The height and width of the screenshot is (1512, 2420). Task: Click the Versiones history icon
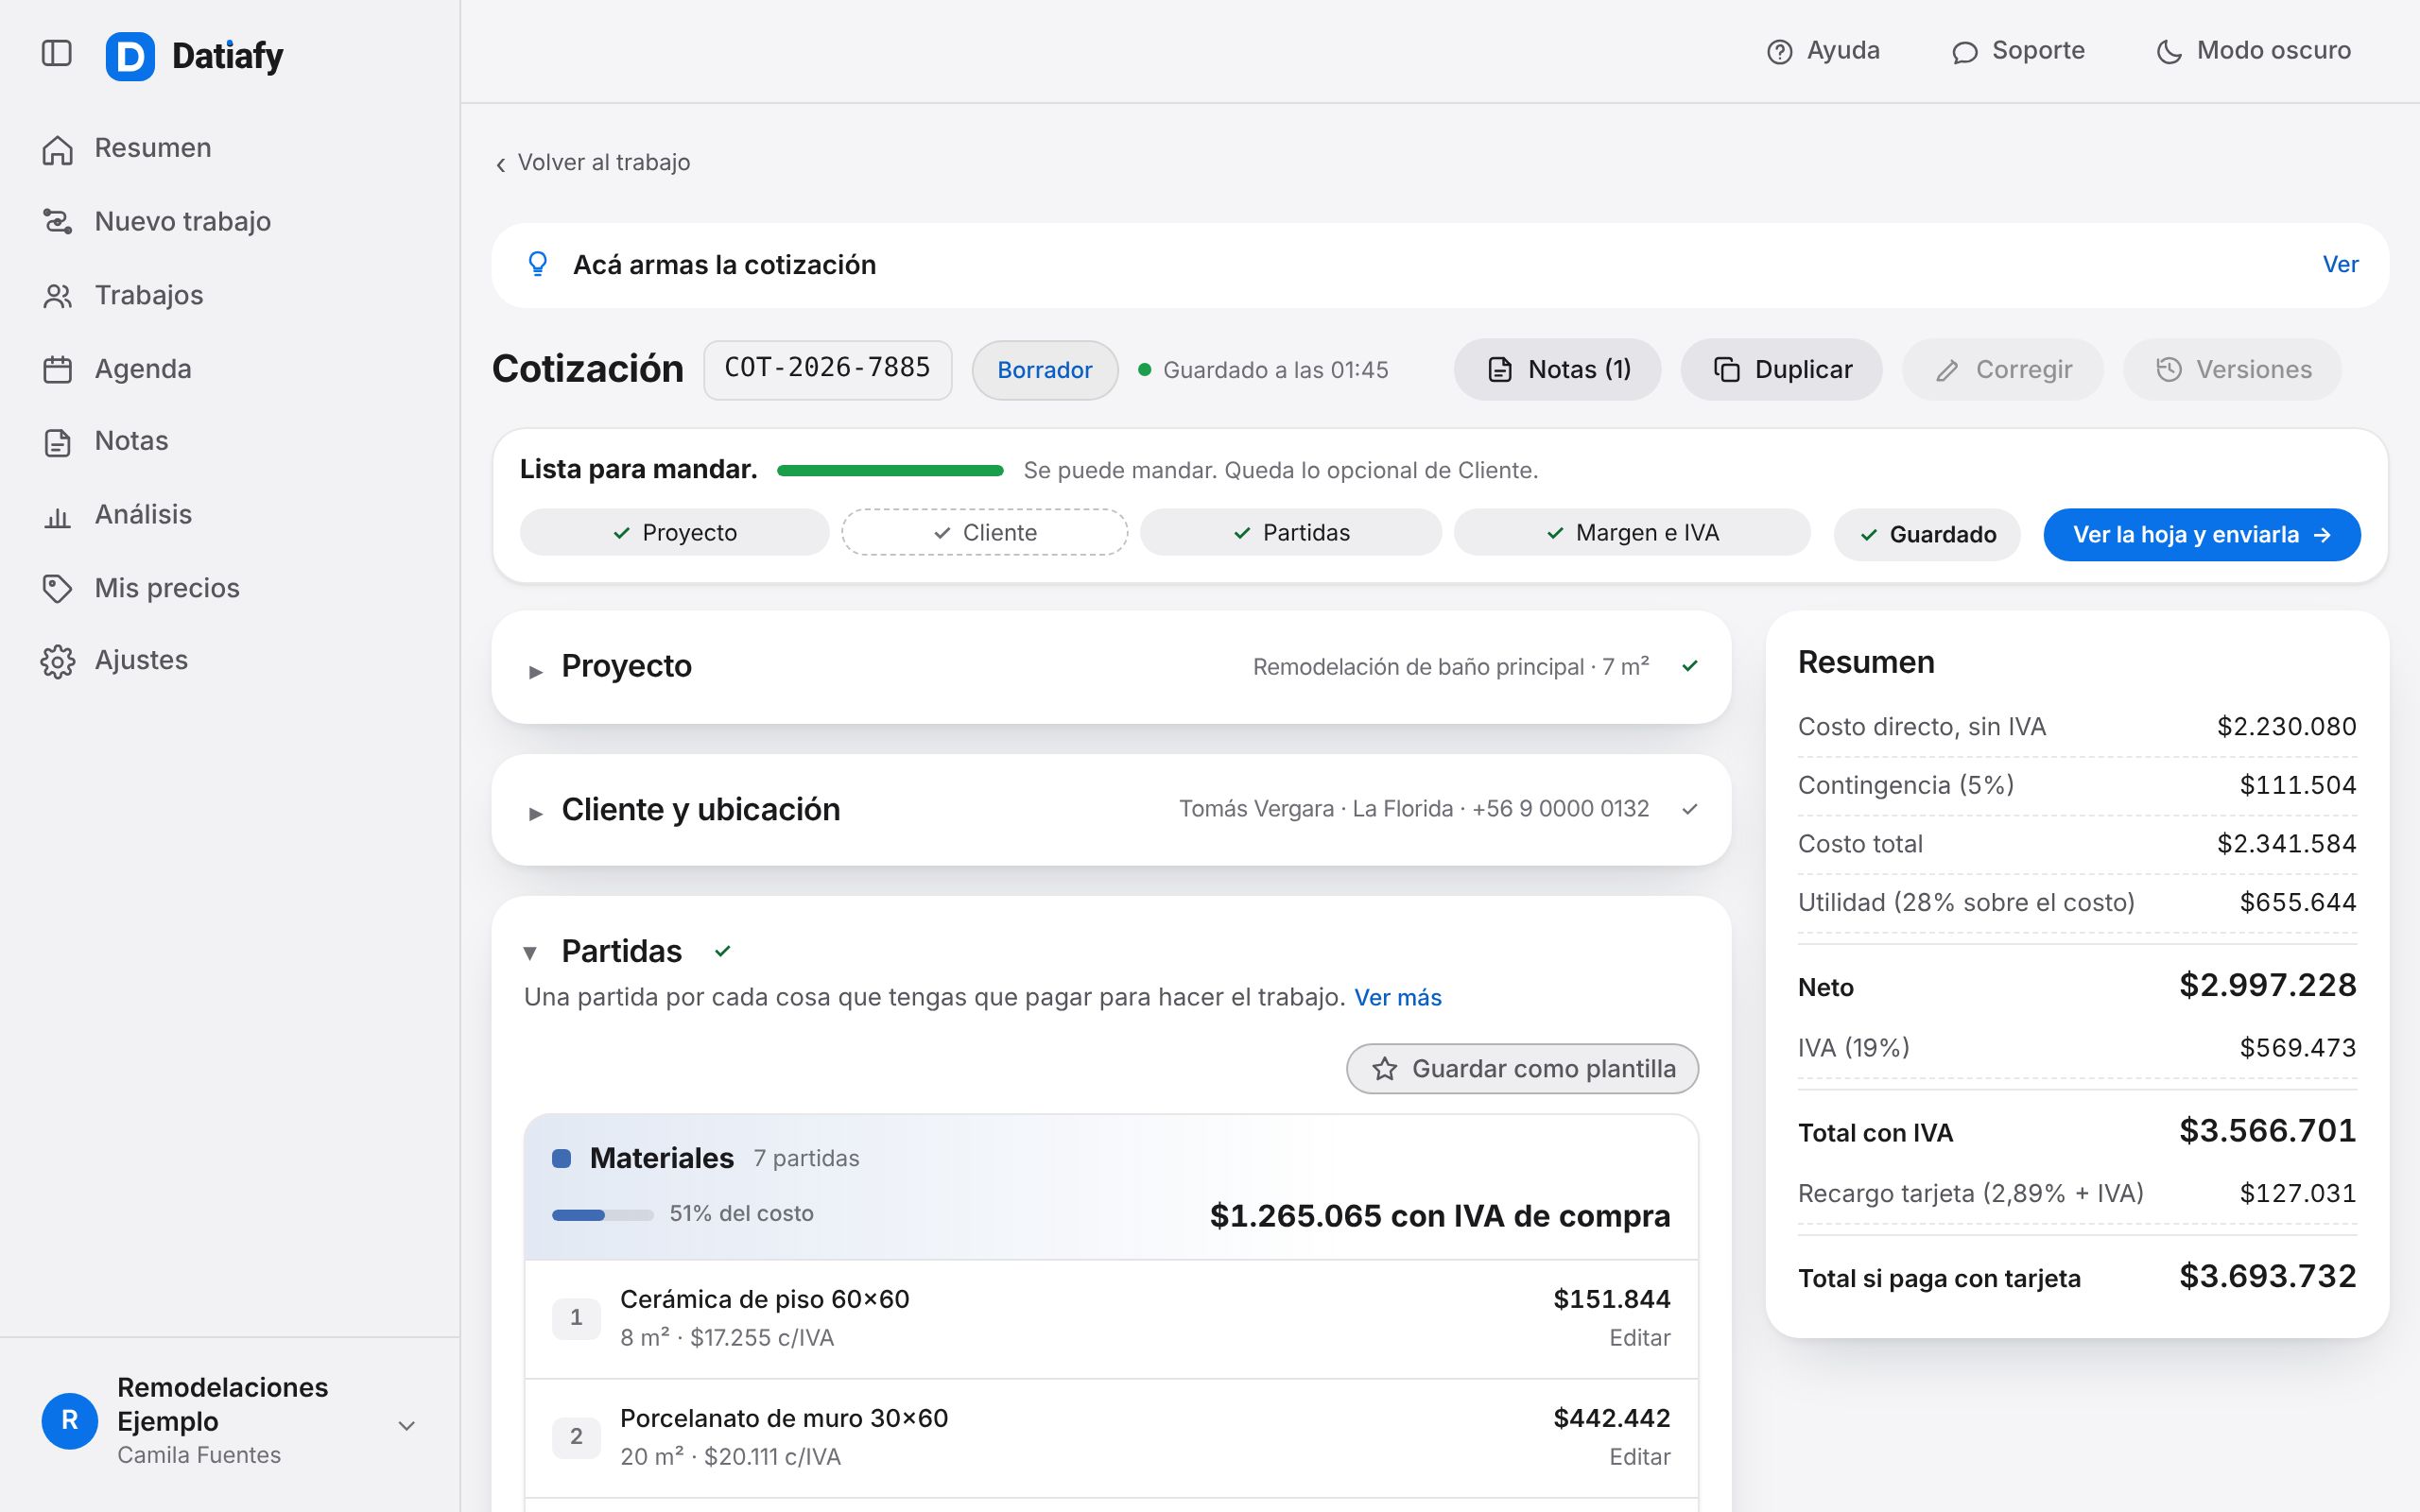point(2168,370)
